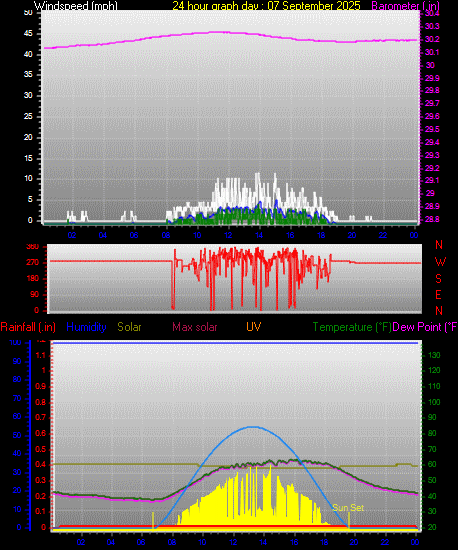
Task: Select the orange UV legend label
Action: [253, 327]
